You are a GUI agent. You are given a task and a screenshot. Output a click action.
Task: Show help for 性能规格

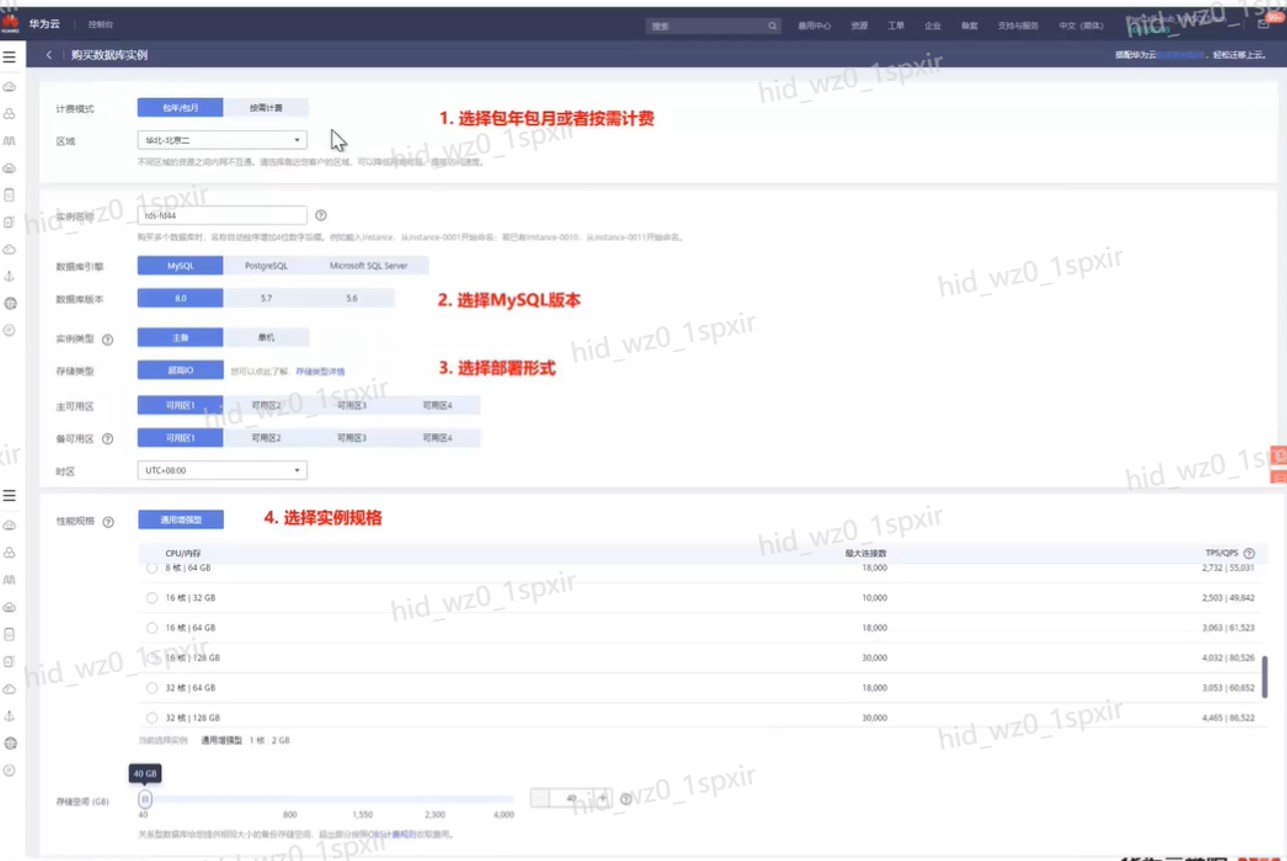coord(108,522)
